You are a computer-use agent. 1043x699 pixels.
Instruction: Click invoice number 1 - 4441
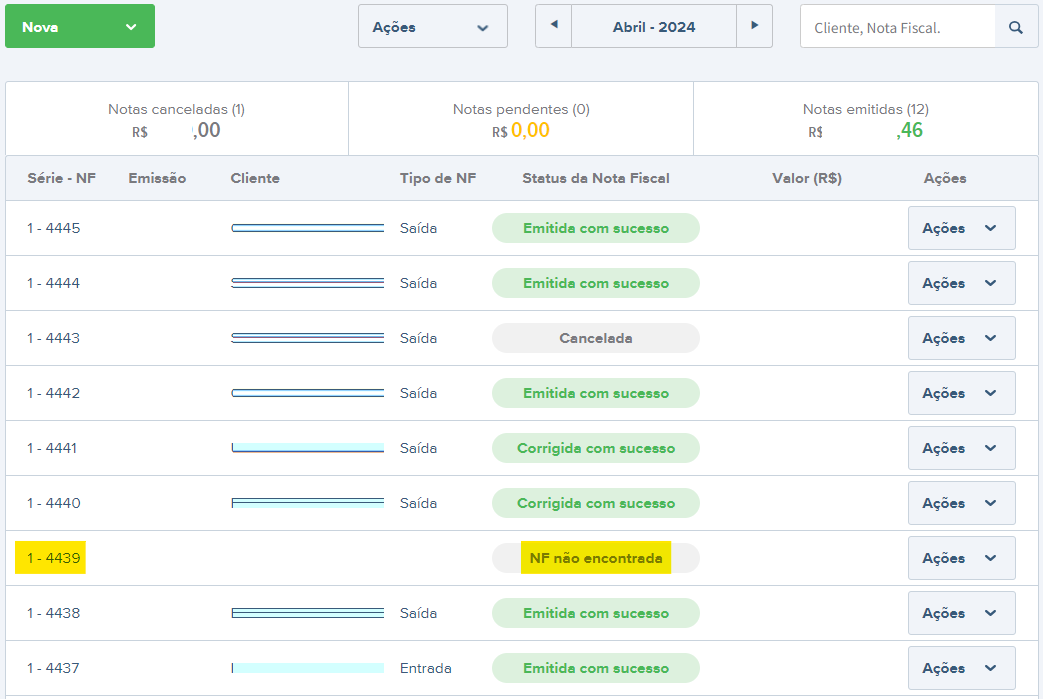coord(52,448)
